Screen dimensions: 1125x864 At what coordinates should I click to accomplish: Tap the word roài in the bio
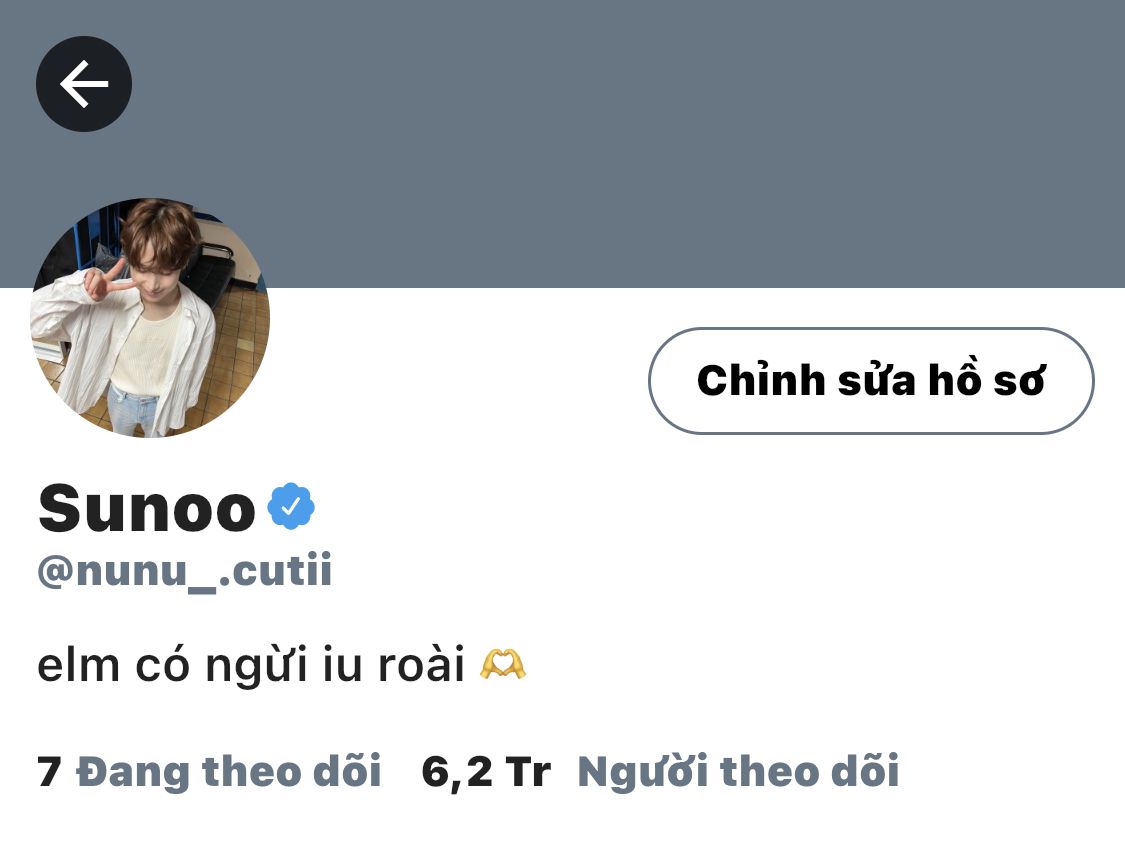point(421,665)
